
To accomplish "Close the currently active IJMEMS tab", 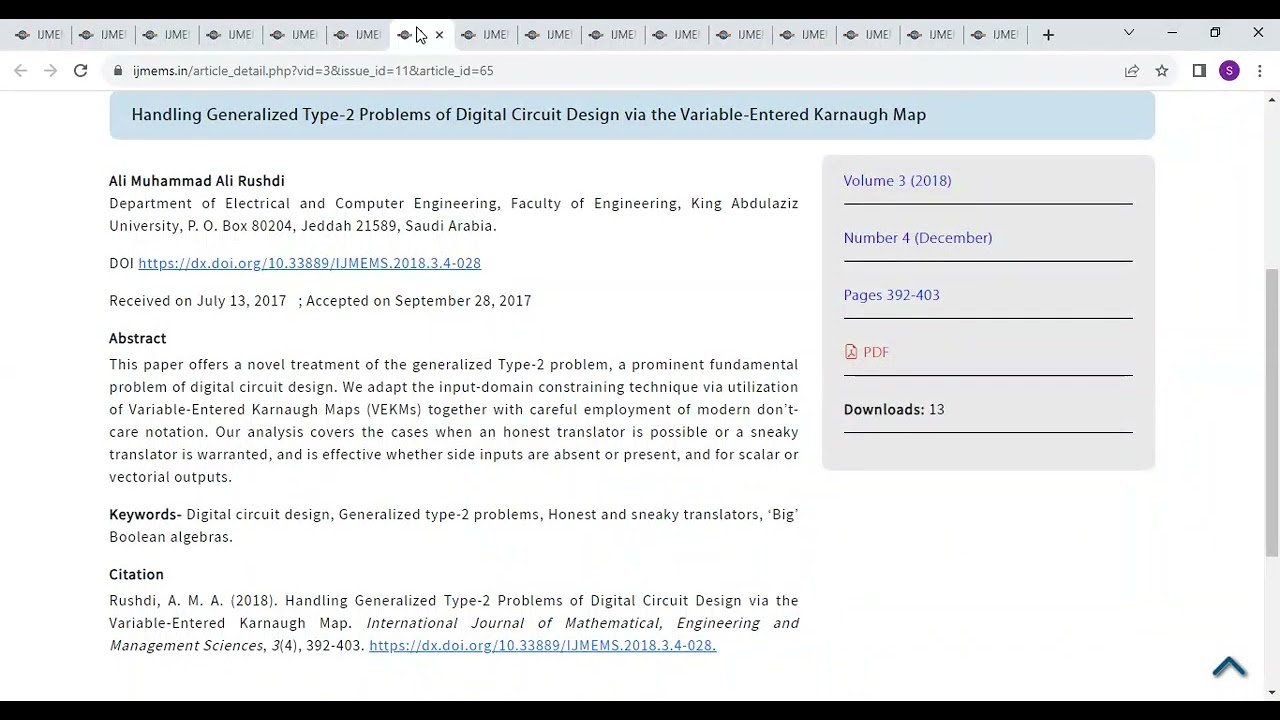I will [x=439, y=35].
